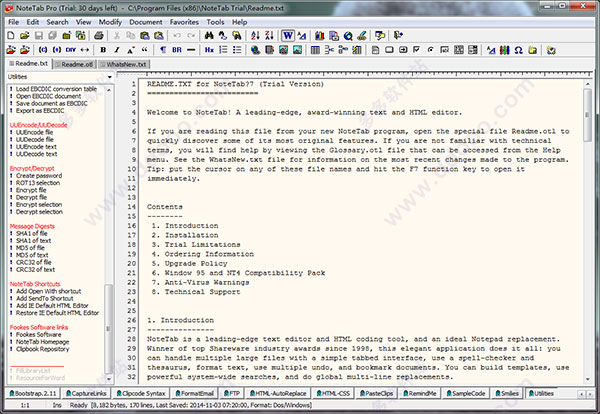Click the Paste clipboard icon
The width and height of the screenshot is (600, 414).
[x=145, y=36]
